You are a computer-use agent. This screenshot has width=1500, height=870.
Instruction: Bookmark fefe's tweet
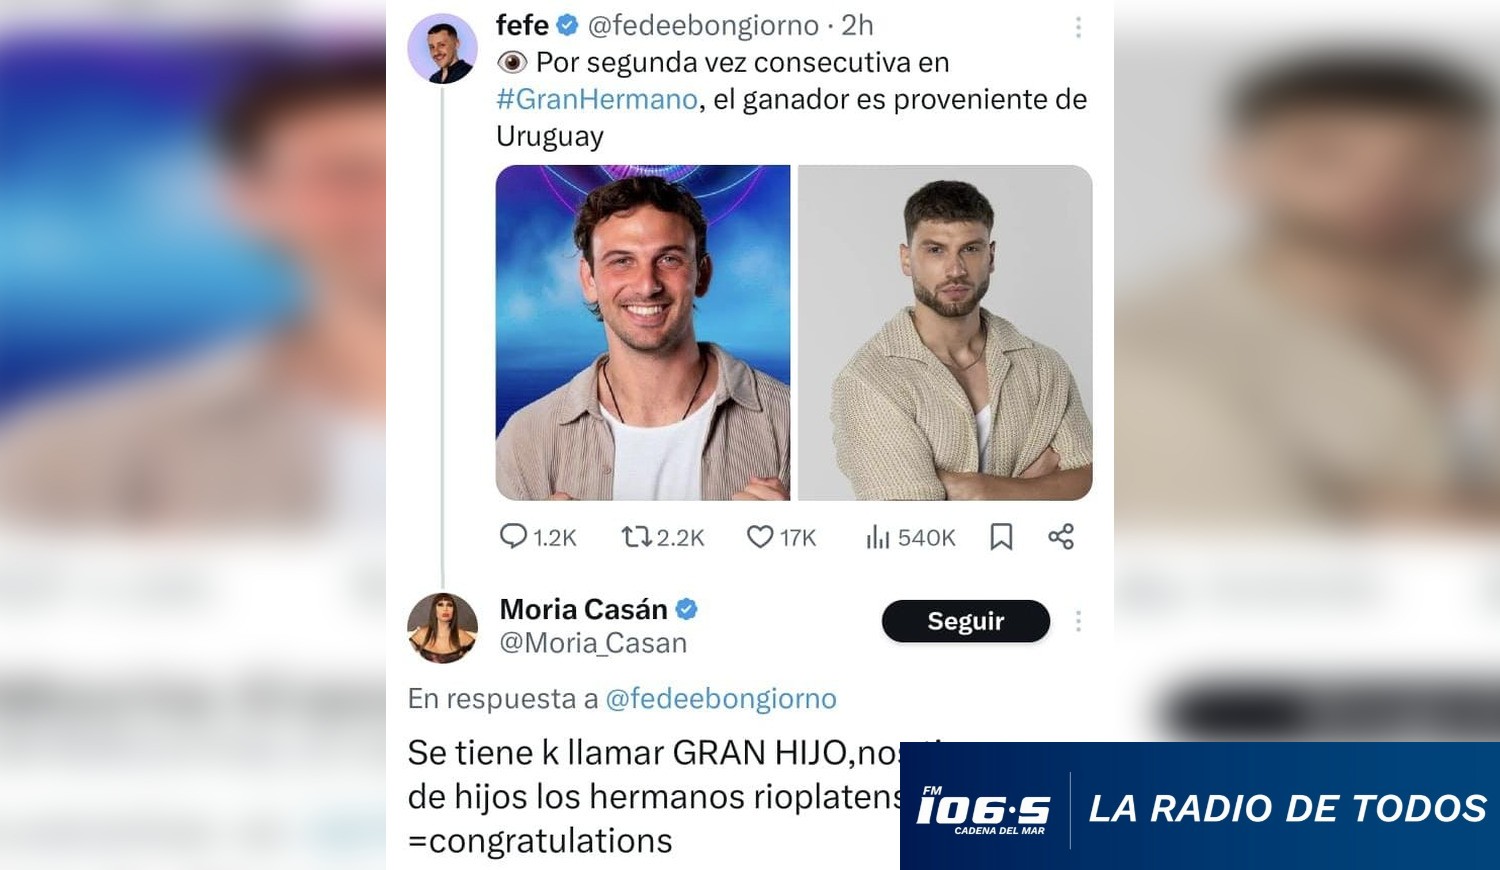click(1001, 537)
